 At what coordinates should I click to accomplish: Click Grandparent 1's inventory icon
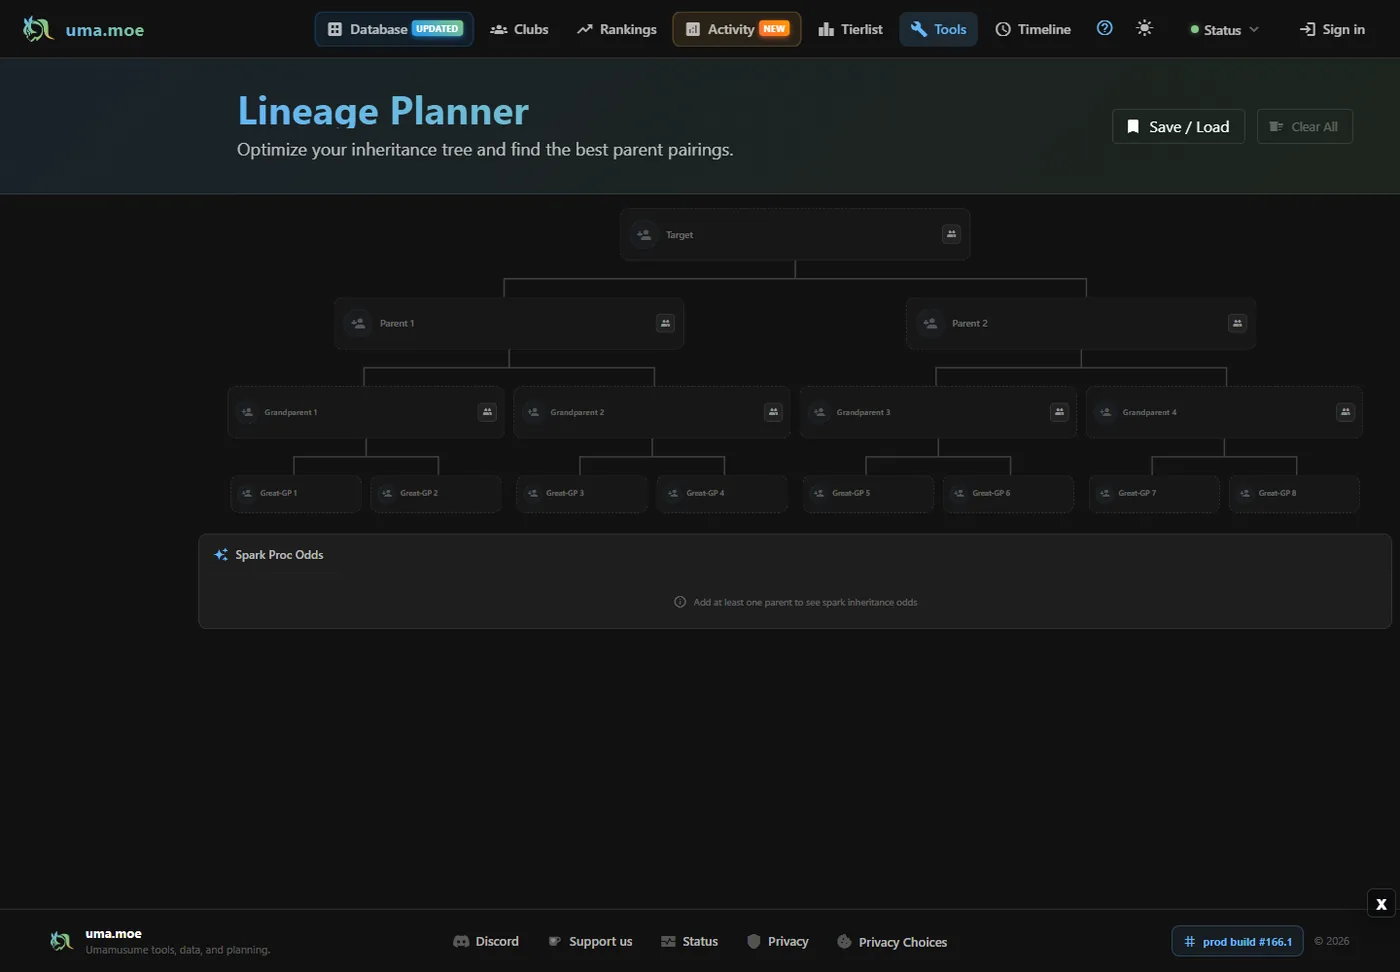point(487,412)
